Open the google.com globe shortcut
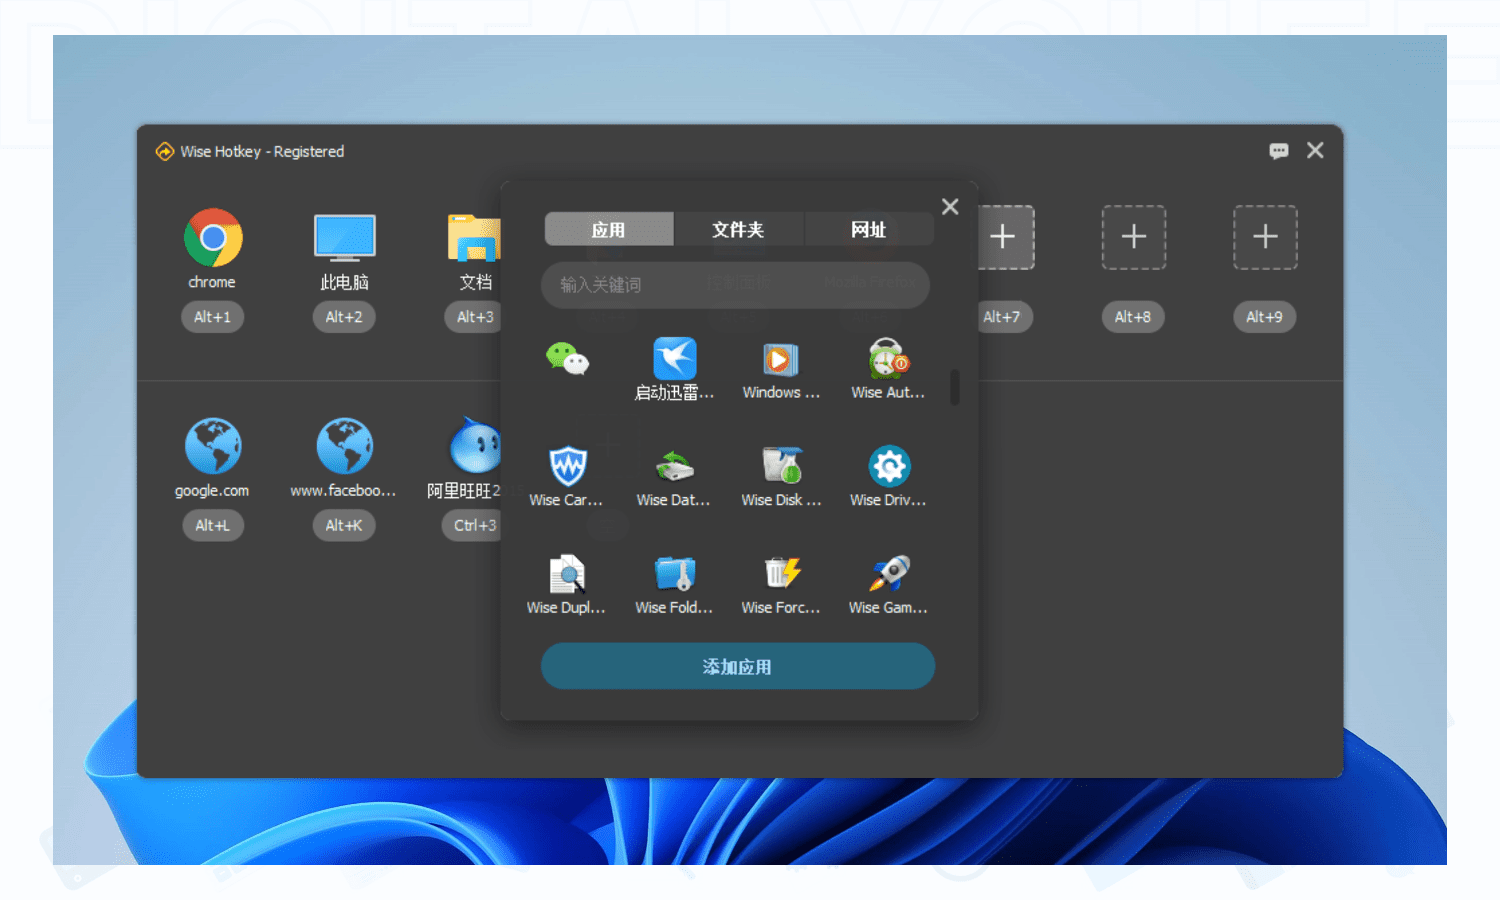1500x900 pixels. 213,446
